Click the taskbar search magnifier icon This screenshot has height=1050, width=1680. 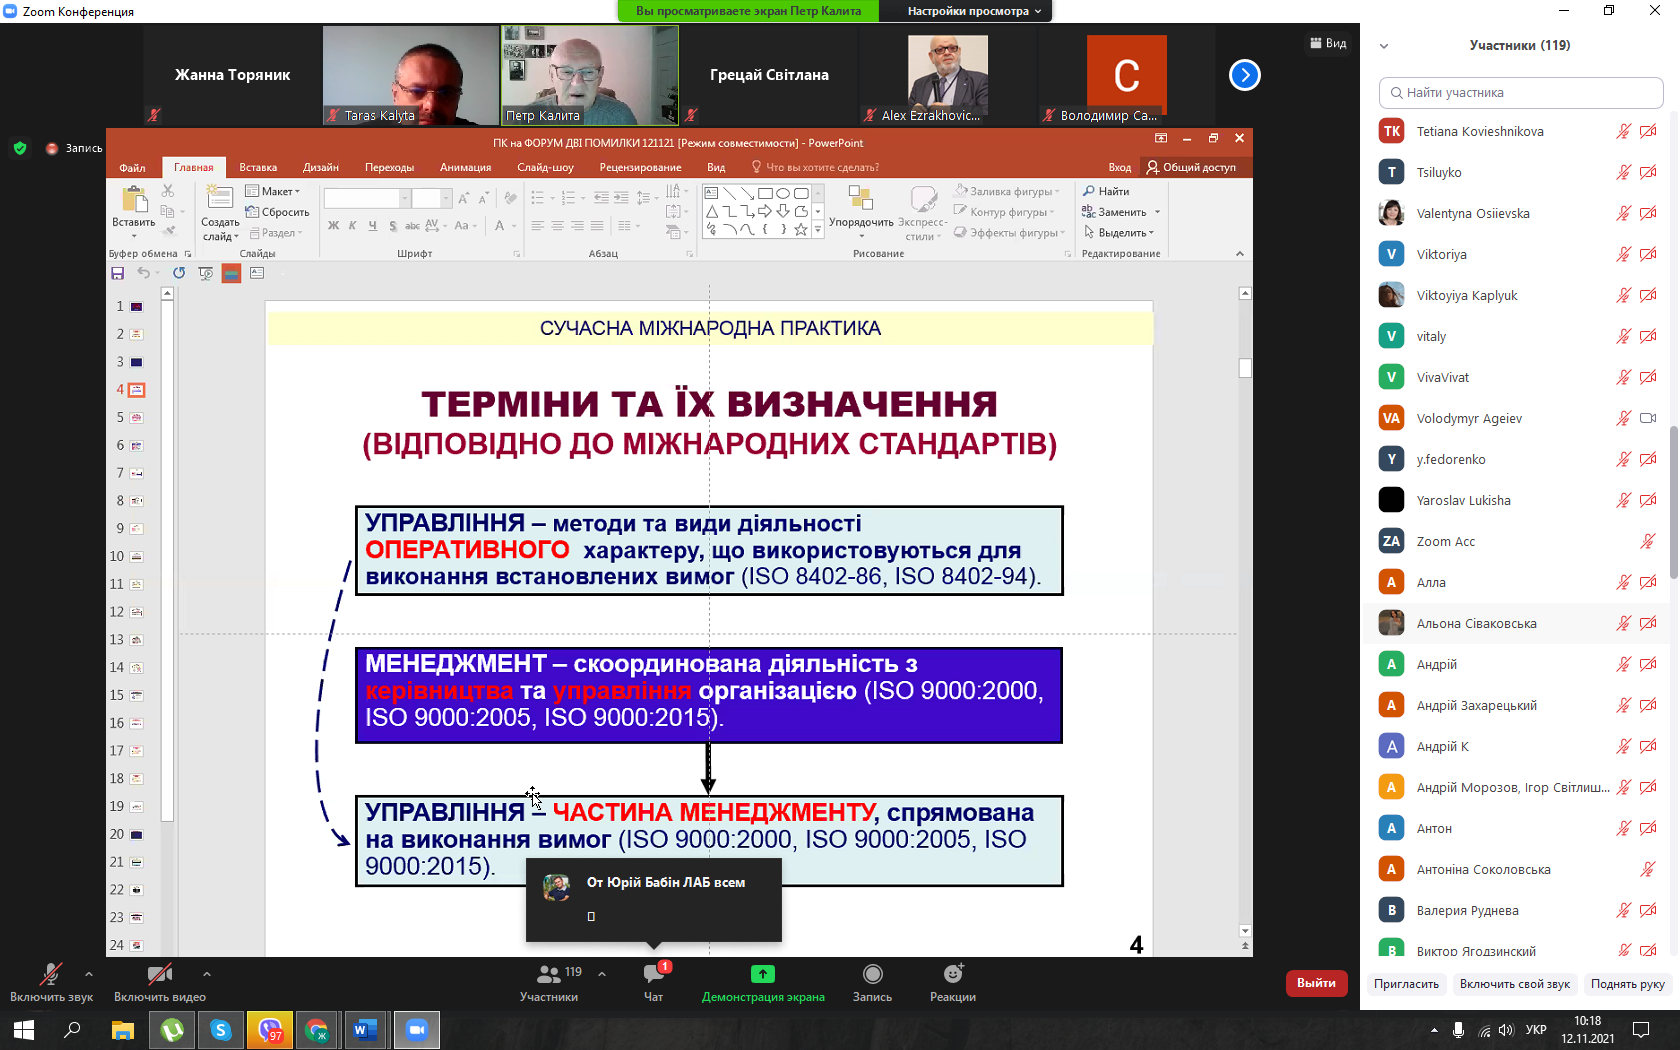coord(72,1030)
